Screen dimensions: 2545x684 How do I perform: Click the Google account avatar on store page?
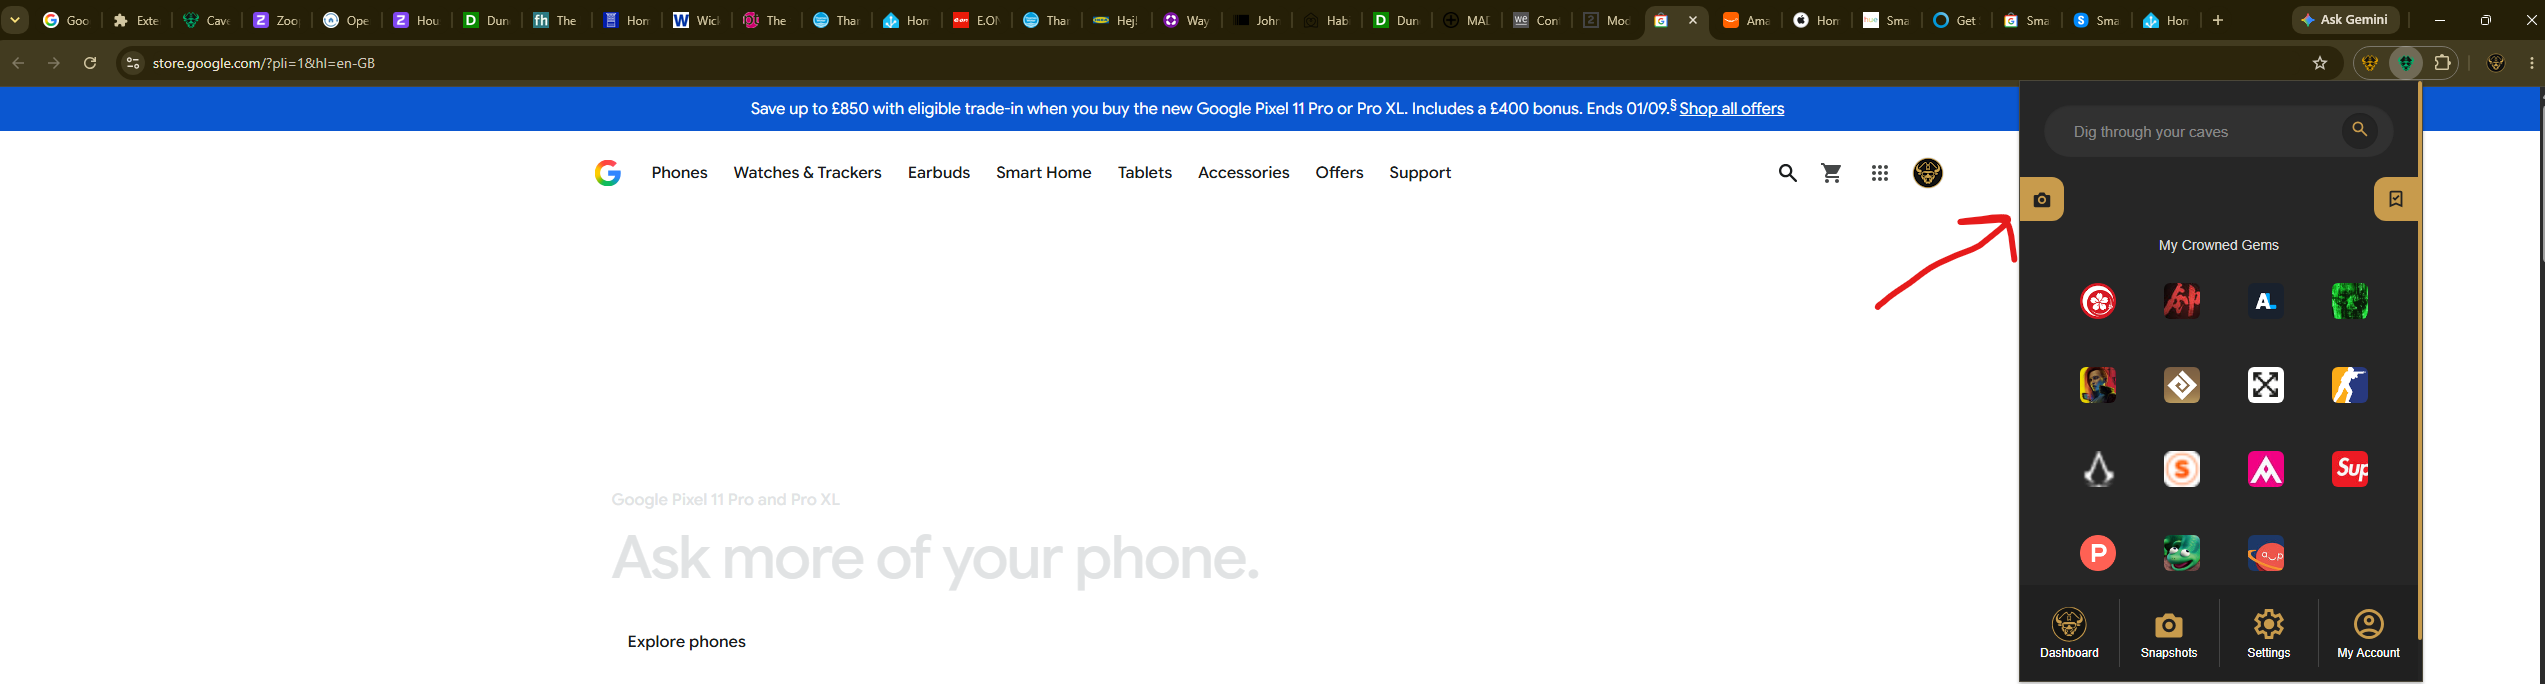point(1928,173)
